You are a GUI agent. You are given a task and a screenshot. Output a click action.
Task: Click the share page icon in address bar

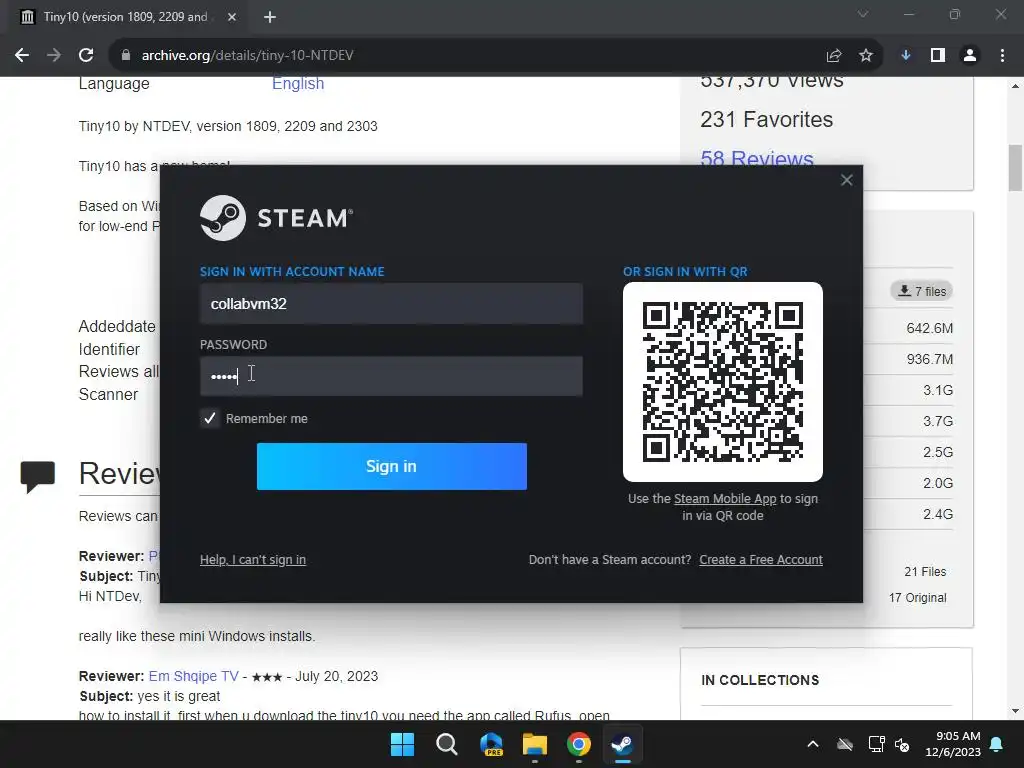click(833, 56)
